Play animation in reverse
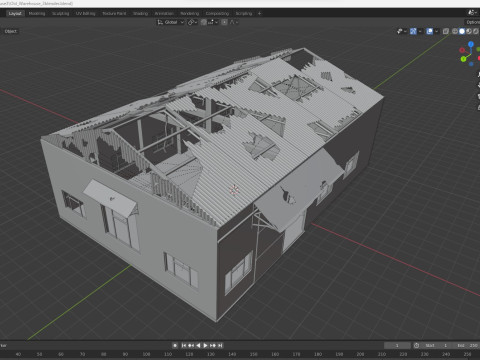 tap(198, 345)
